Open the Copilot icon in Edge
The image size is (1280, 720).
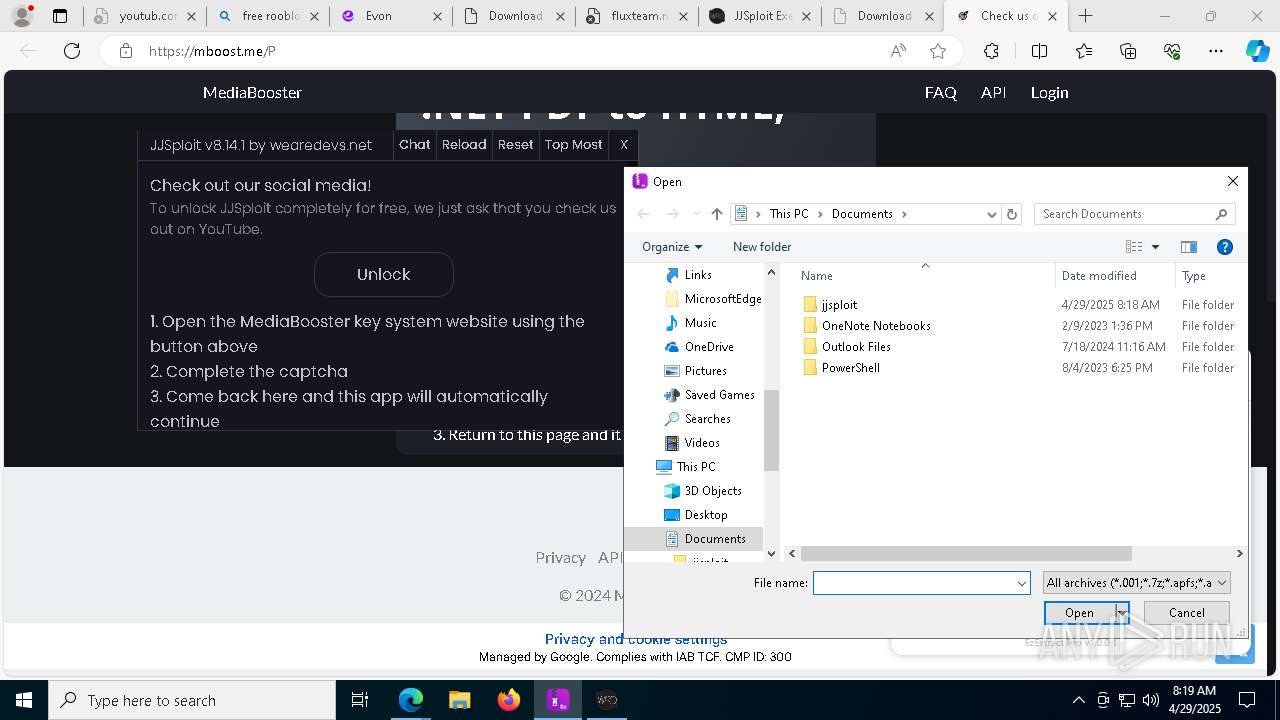[x=1257, y=51]
